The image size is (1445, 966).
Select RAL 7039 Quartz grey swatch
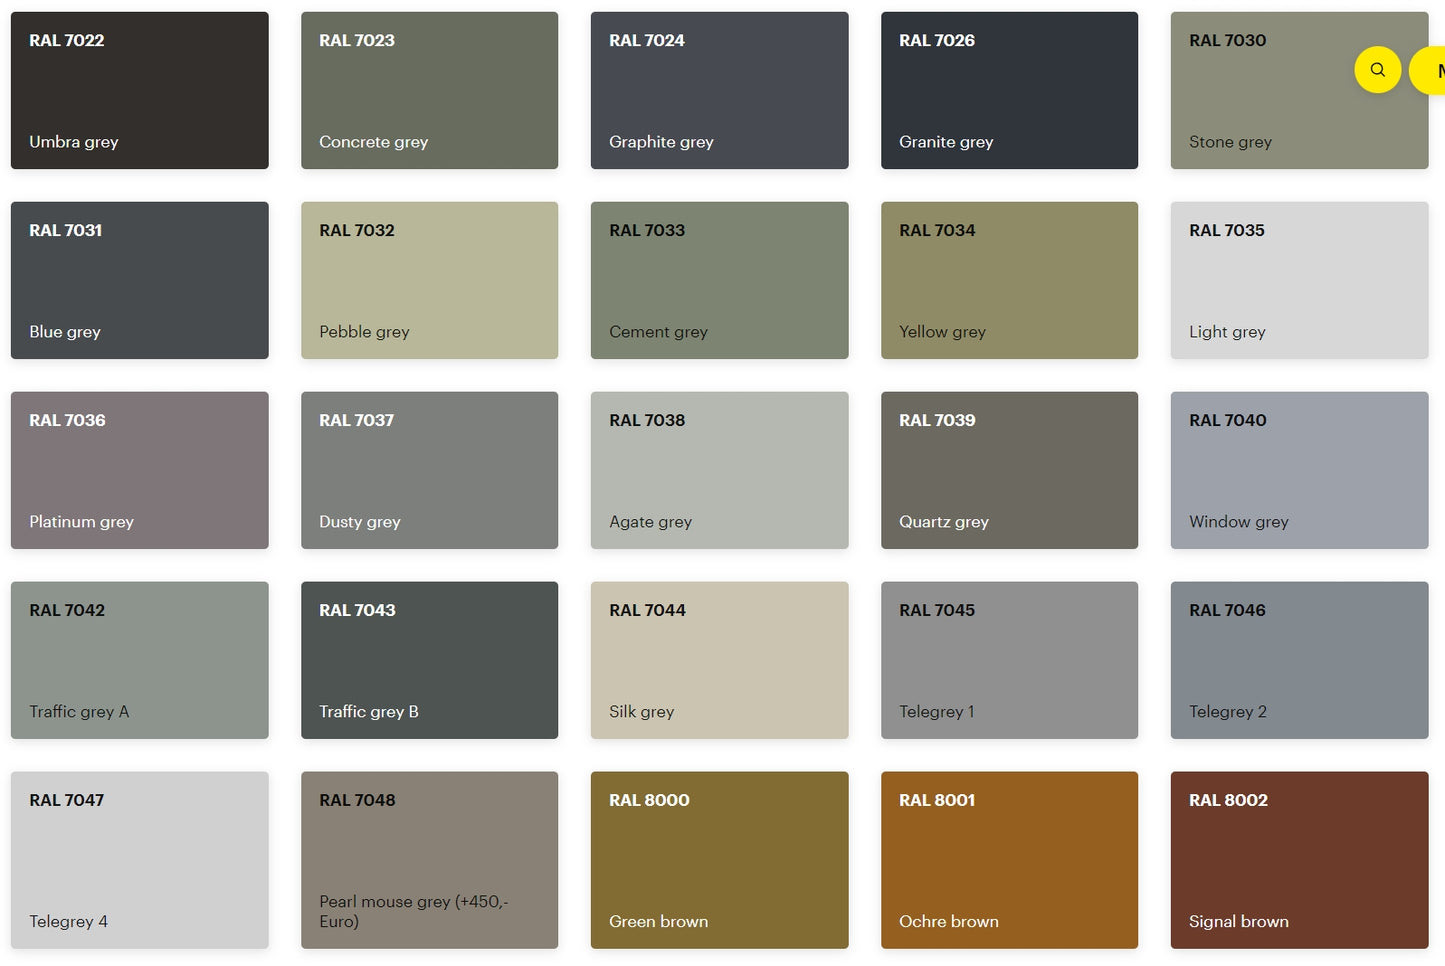click(x=1009, y=470)
